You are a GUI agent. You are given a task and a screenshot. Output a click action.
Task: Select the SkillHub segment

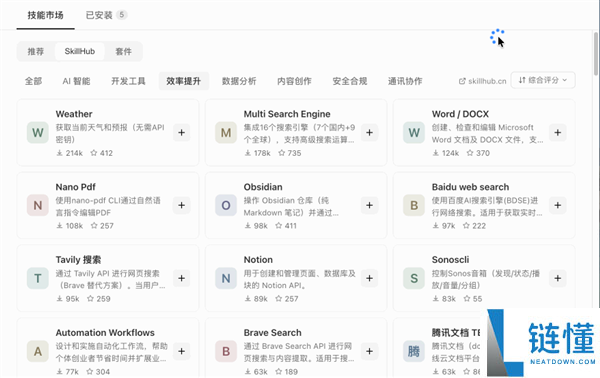pyautogui.click(x=80, y=51)
